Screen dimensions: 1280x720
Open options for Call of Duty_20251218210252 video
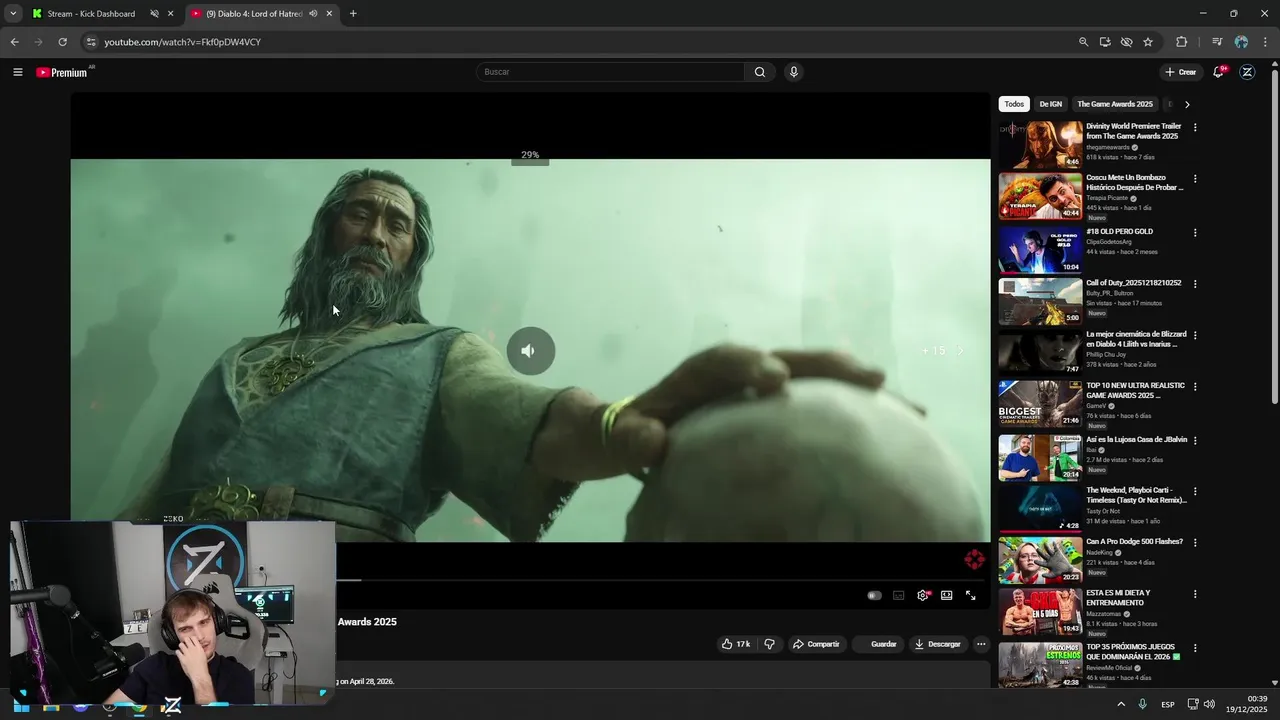[x=1195, y=284]
